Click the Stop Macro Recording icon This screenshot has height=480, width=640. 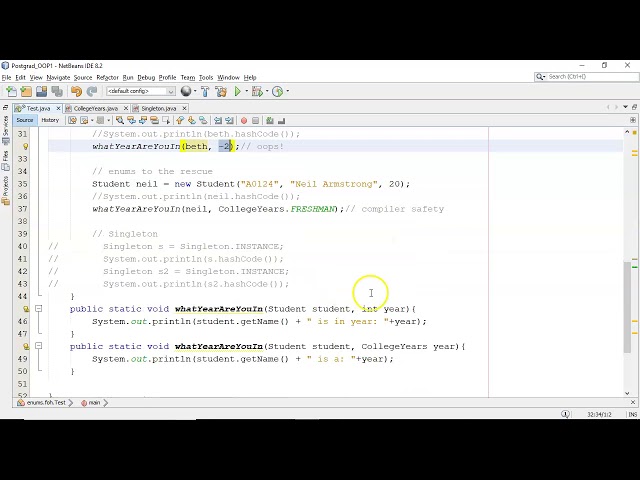coord(256,120)
